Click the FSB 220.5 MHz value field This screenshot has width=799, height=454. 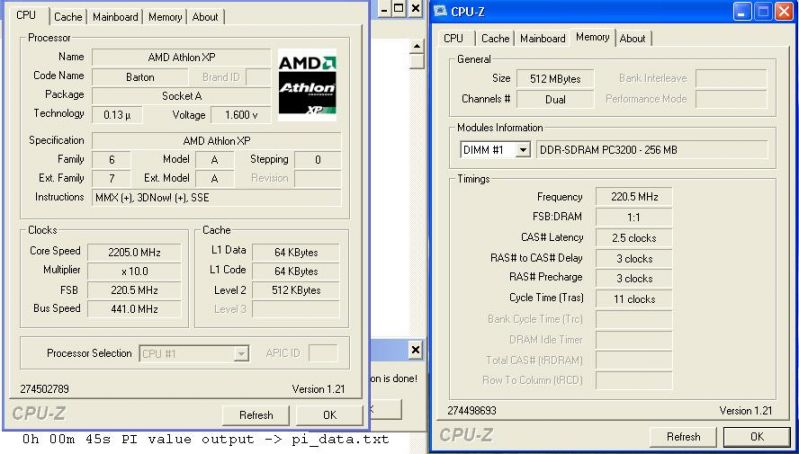click(135, 290)
